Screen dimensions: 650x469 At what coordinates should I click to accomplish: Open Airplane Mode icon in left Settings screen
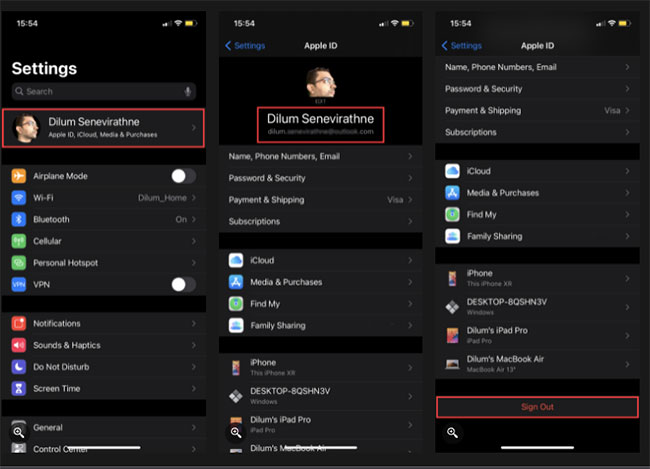tap(19, 176)
